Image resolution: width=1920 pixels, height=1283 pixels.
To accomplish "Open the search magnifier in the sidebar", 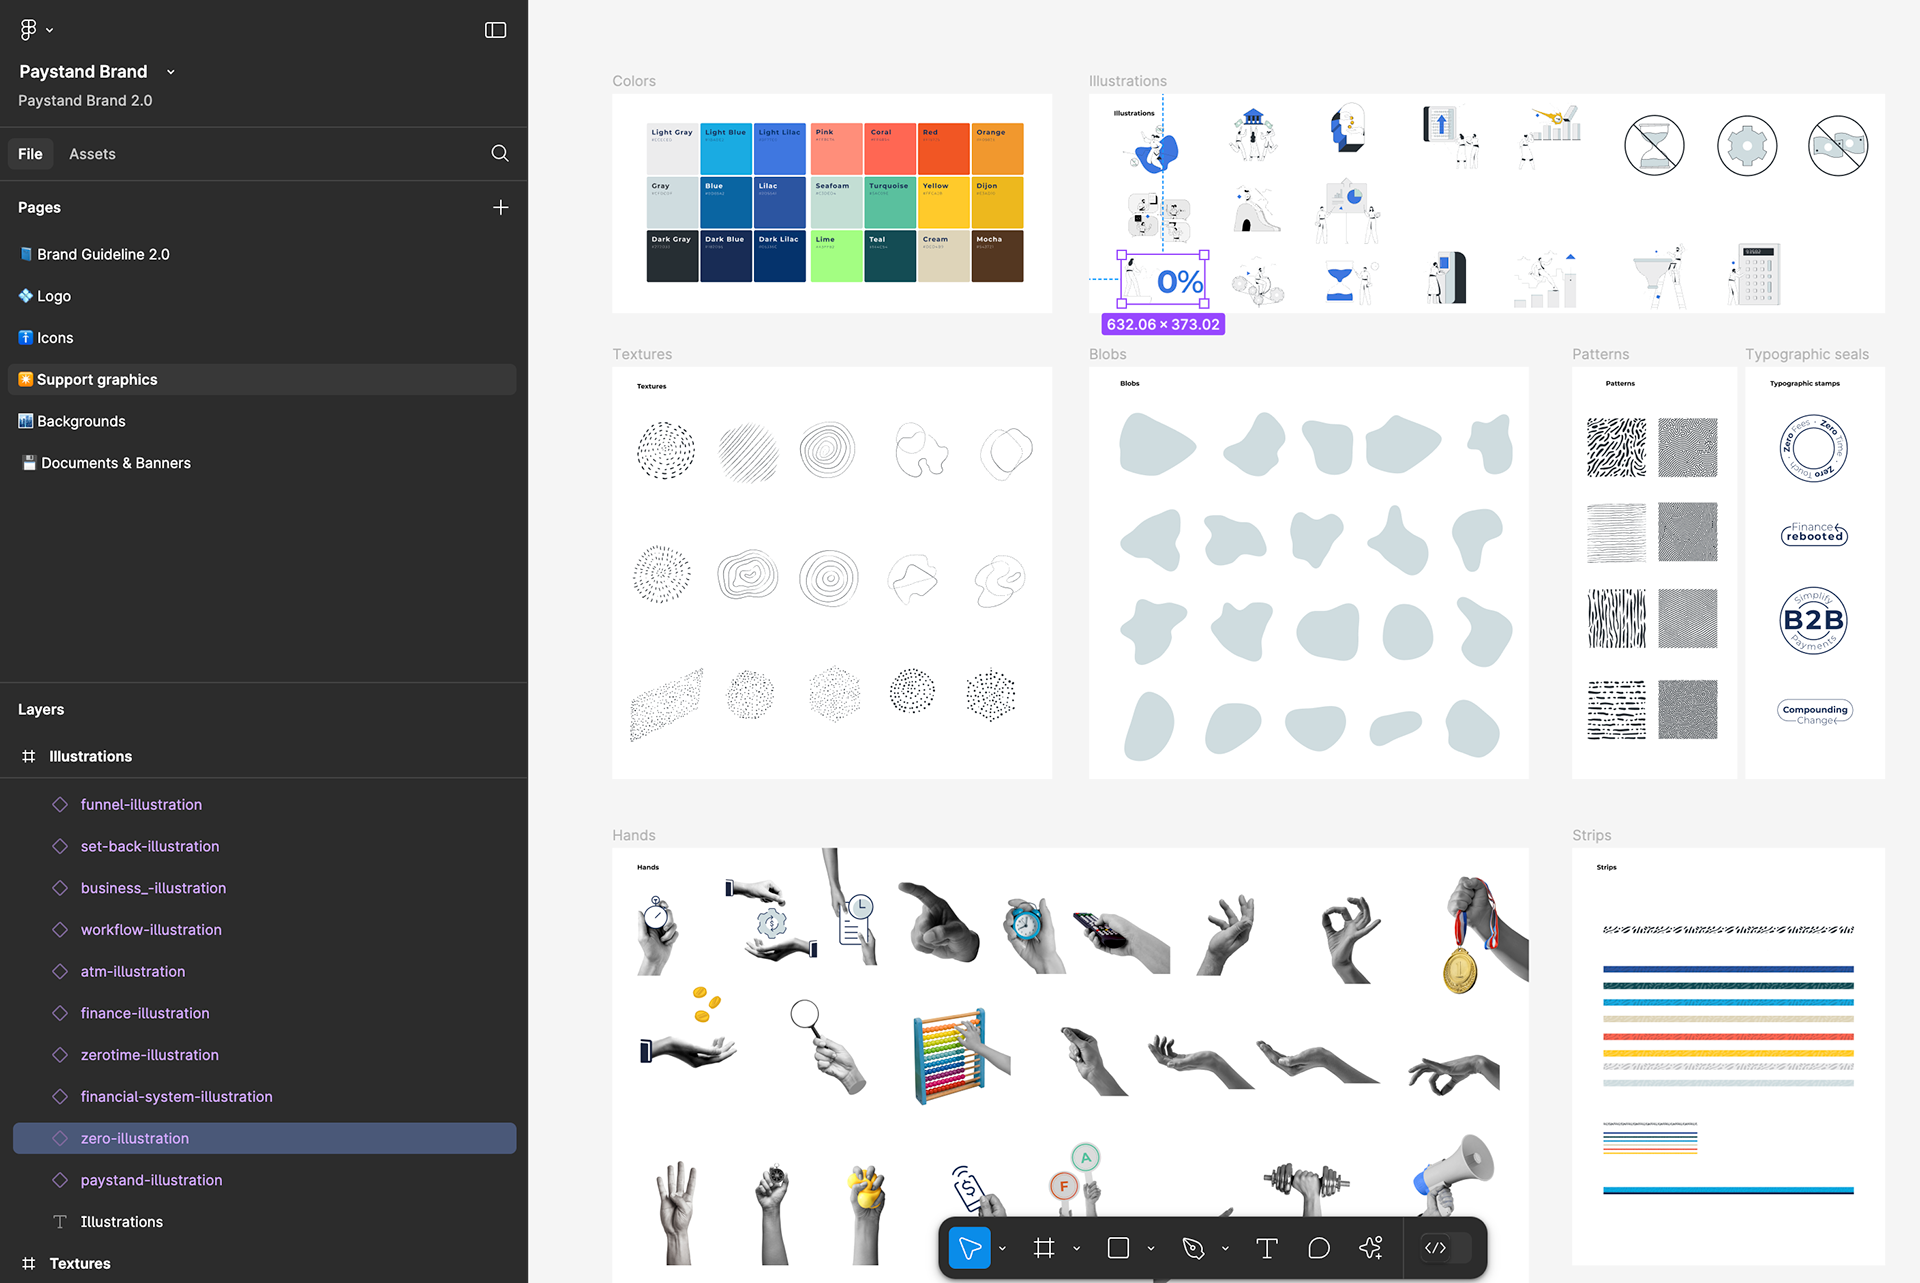I will click(500, 153).
